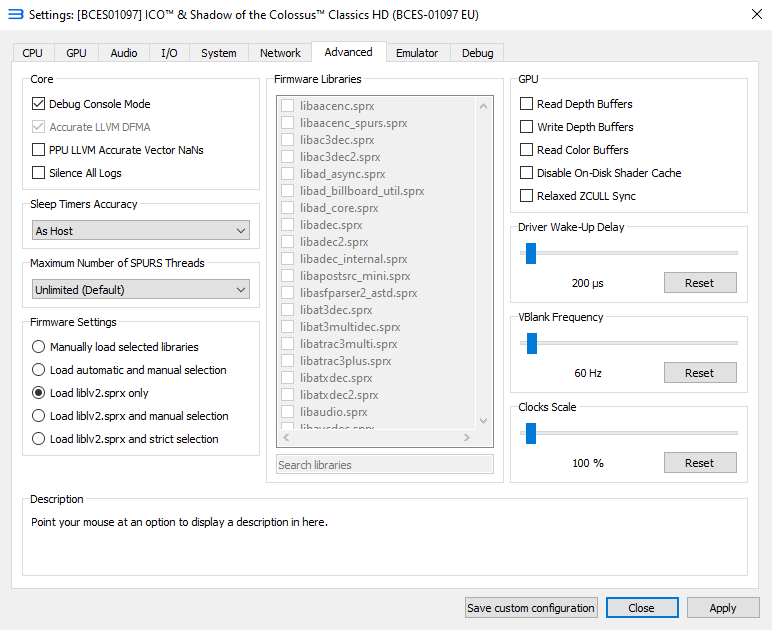Click the Clocks Scale slider handle
Image resolution: width=772 pixels, height=630 pixels.
pos(531,433)
